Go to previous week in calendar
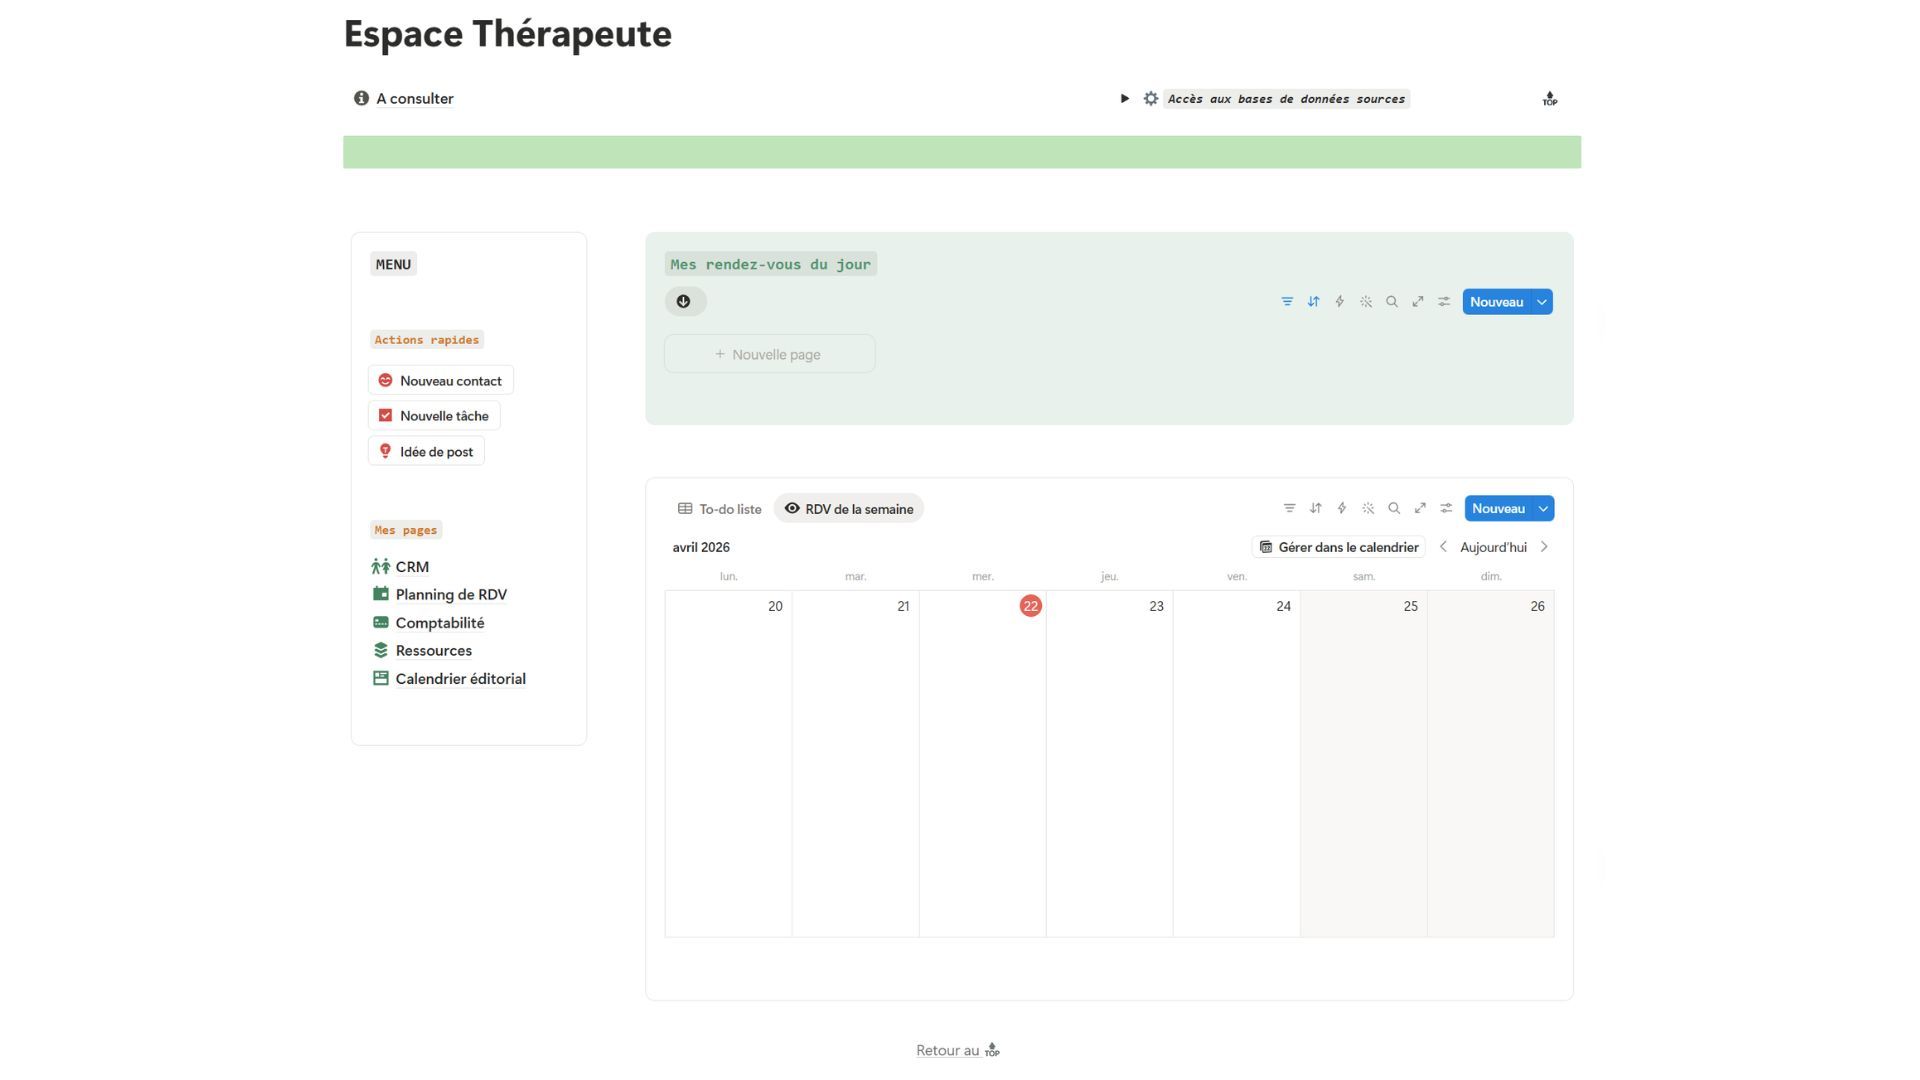 pyautogui.click(x=1443, y=547)
